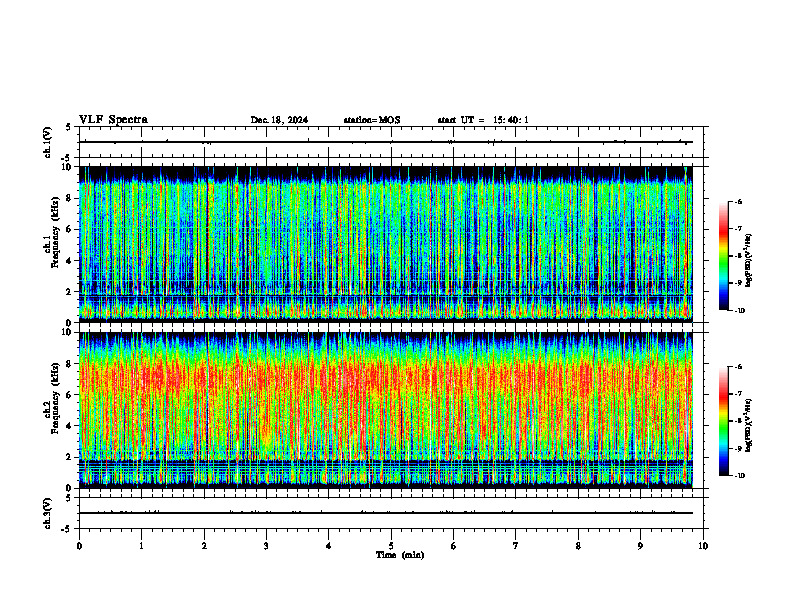Click the ch.1 spectrogram panel

point(386,244)
